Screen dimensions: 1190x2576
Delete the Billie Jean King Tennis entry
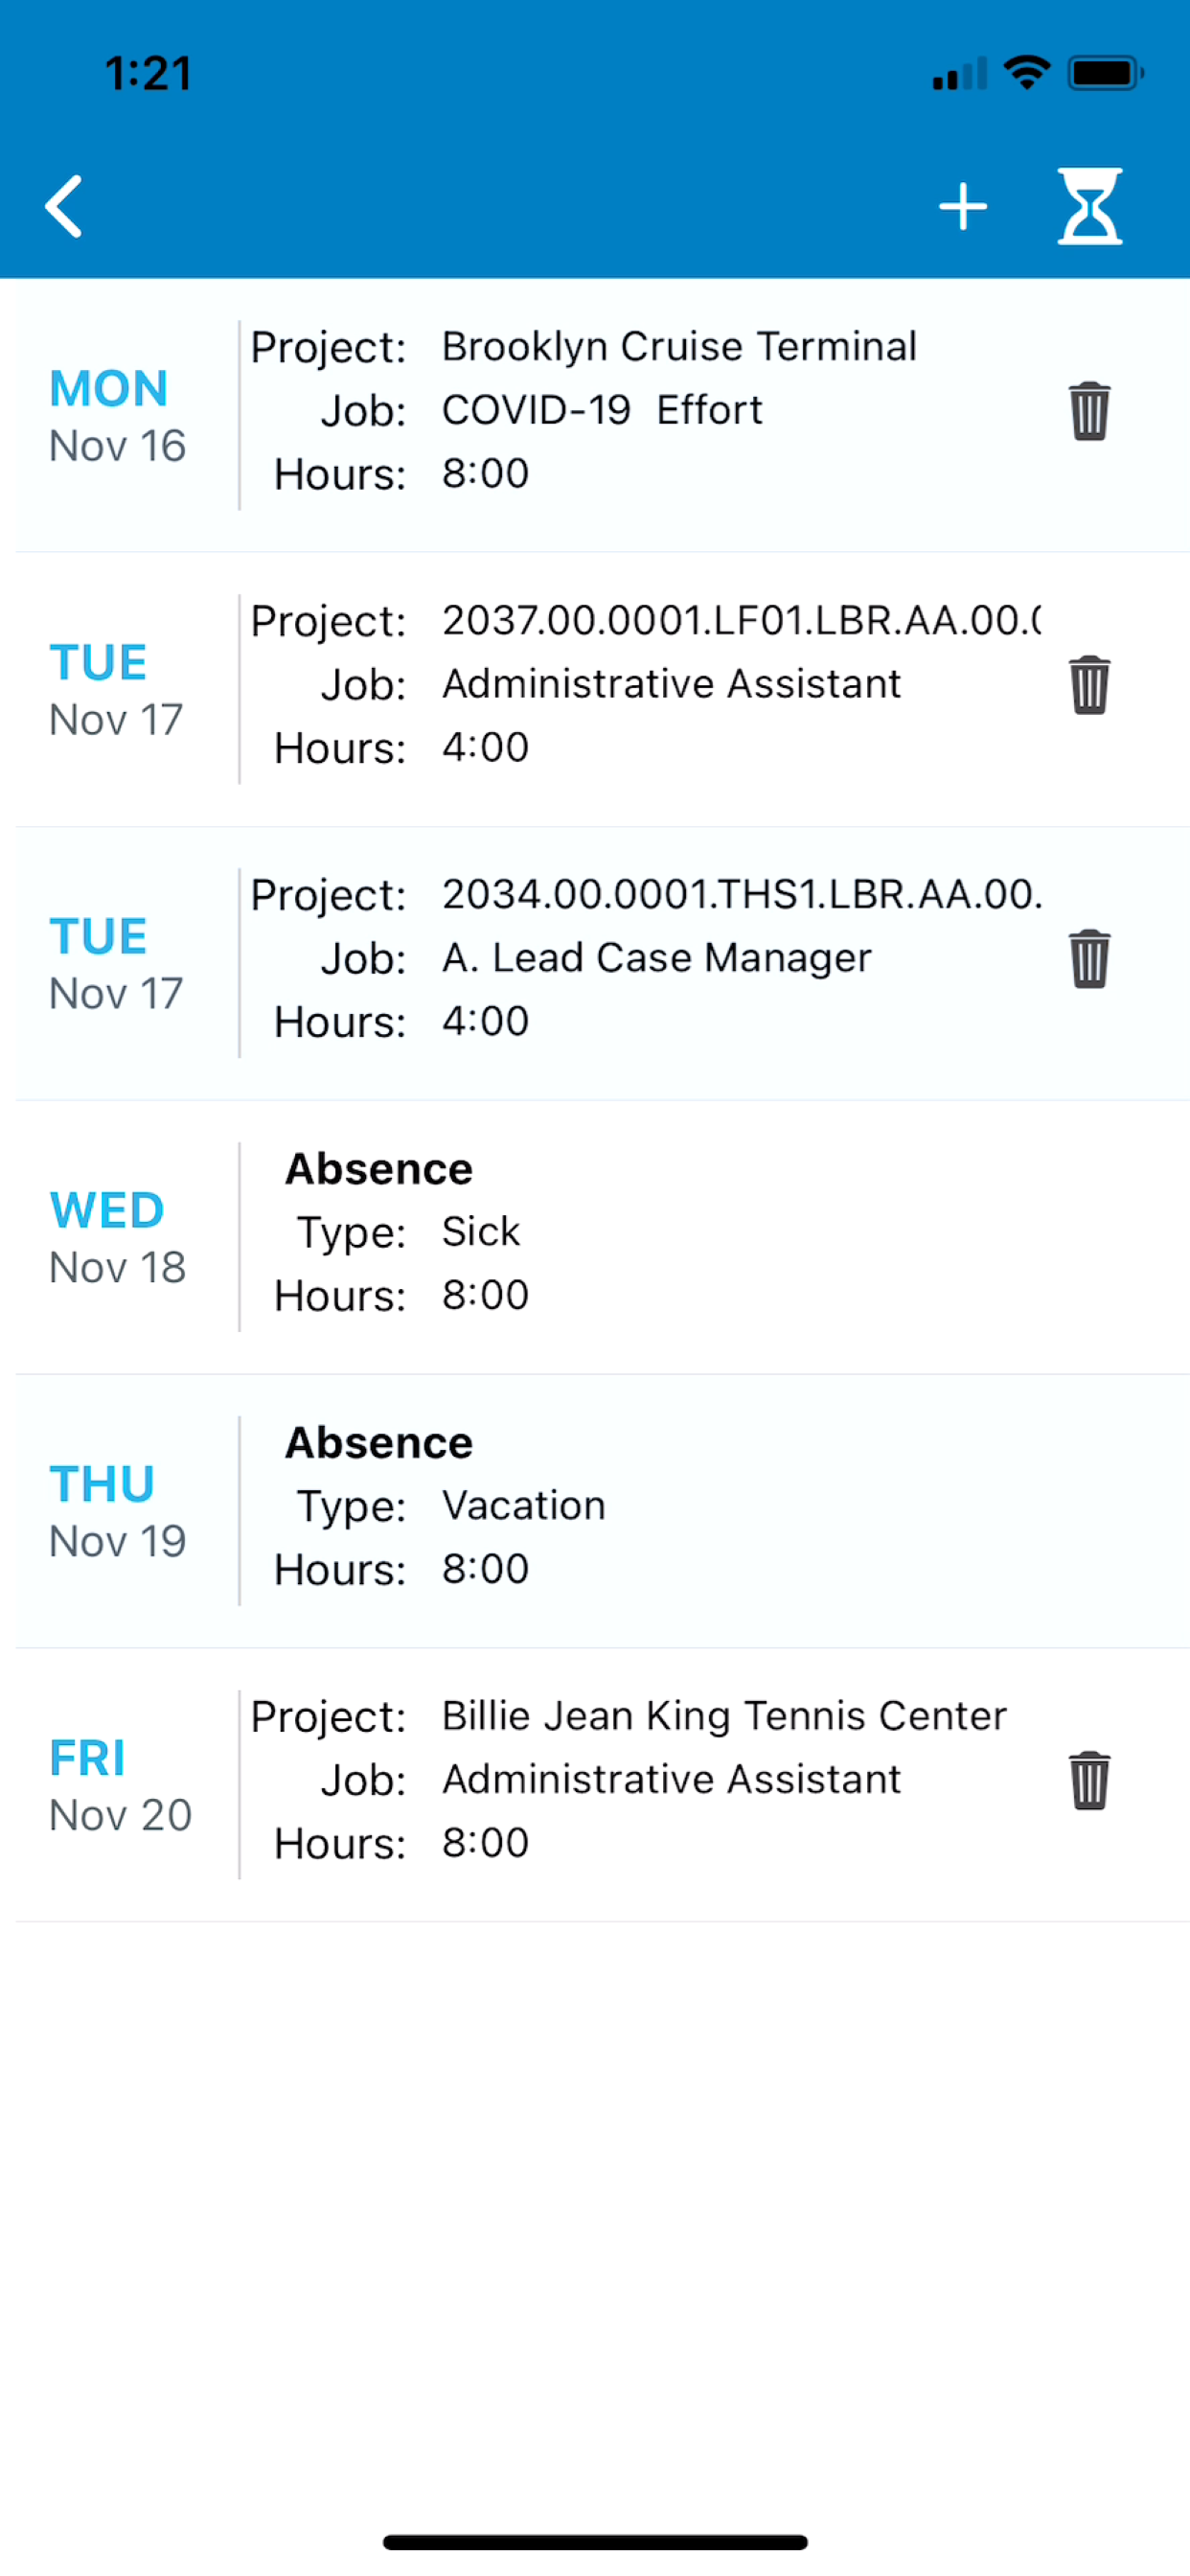click(1089, 1781)
